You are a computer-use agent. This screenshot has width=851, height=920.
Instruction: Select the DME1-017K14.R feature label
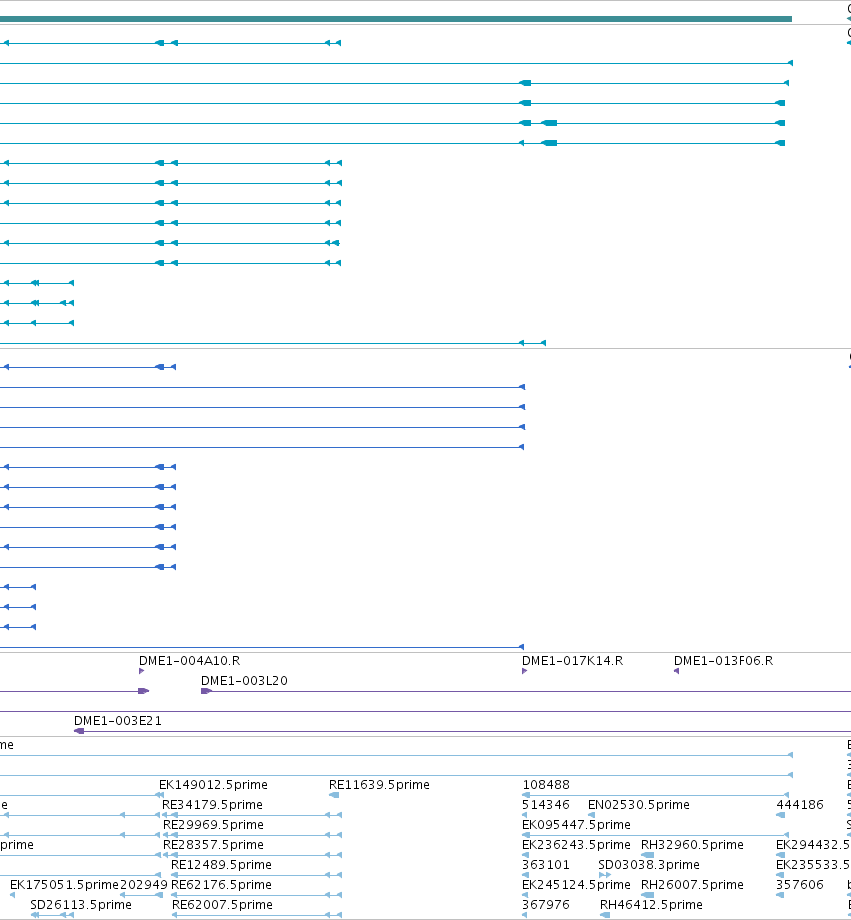coord(572,661)
